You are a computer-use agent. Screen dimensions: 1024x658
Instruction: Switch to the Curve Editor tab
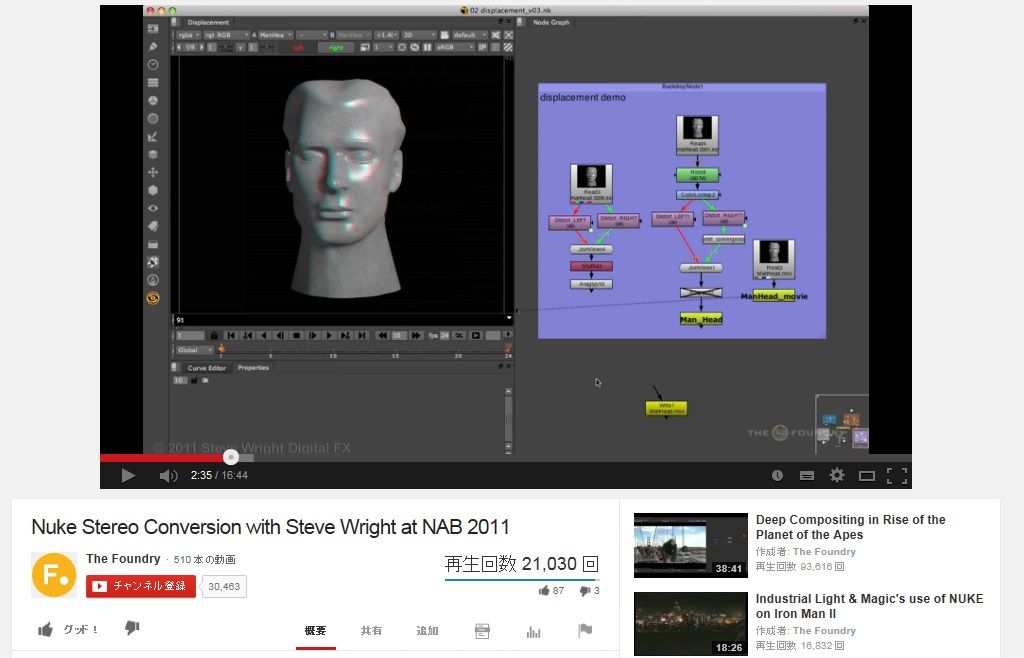(206, 368)
